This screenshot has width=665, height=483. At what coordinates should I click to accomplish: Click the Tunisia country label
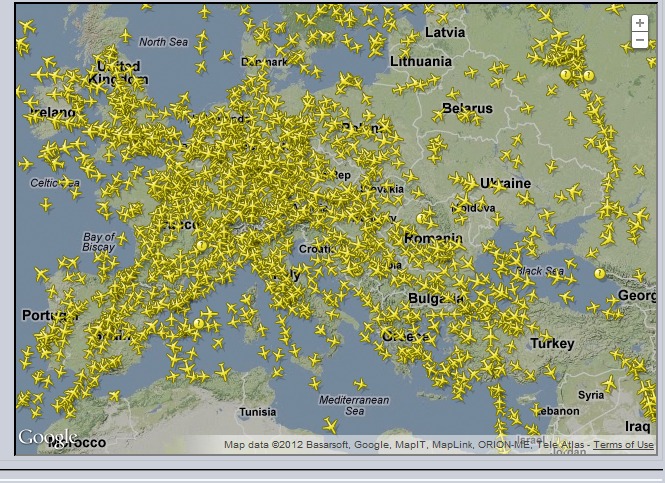click(x=257, y=412)
